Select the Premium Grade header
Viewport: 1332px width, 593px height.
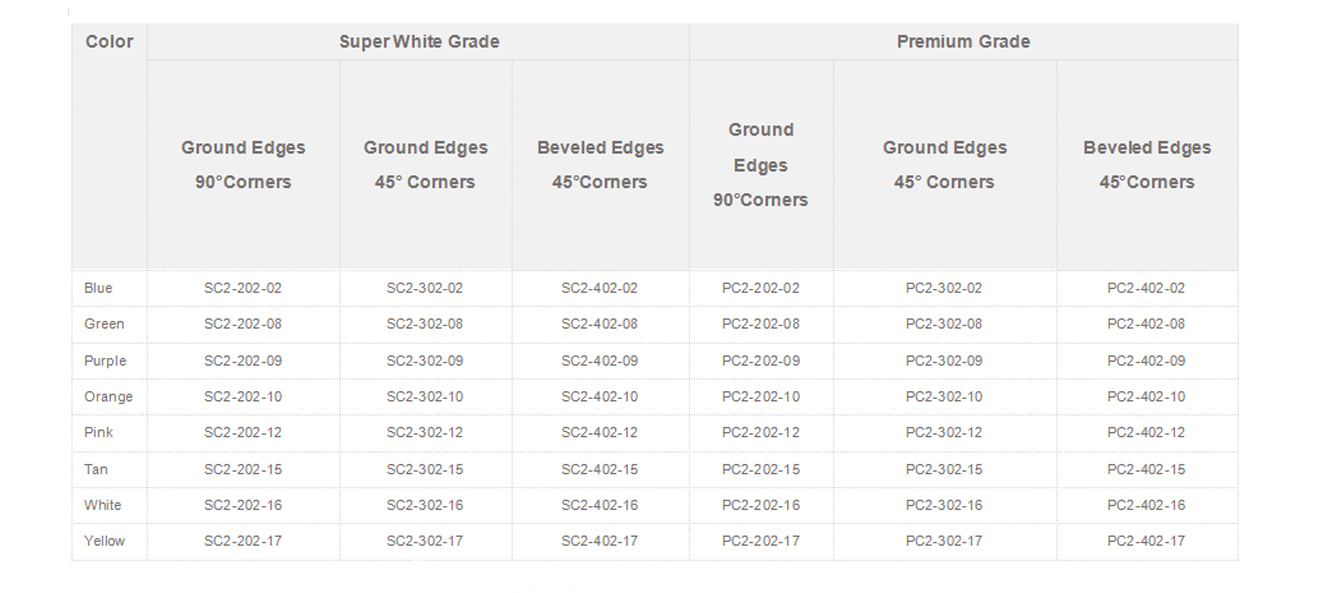[963, 41]
